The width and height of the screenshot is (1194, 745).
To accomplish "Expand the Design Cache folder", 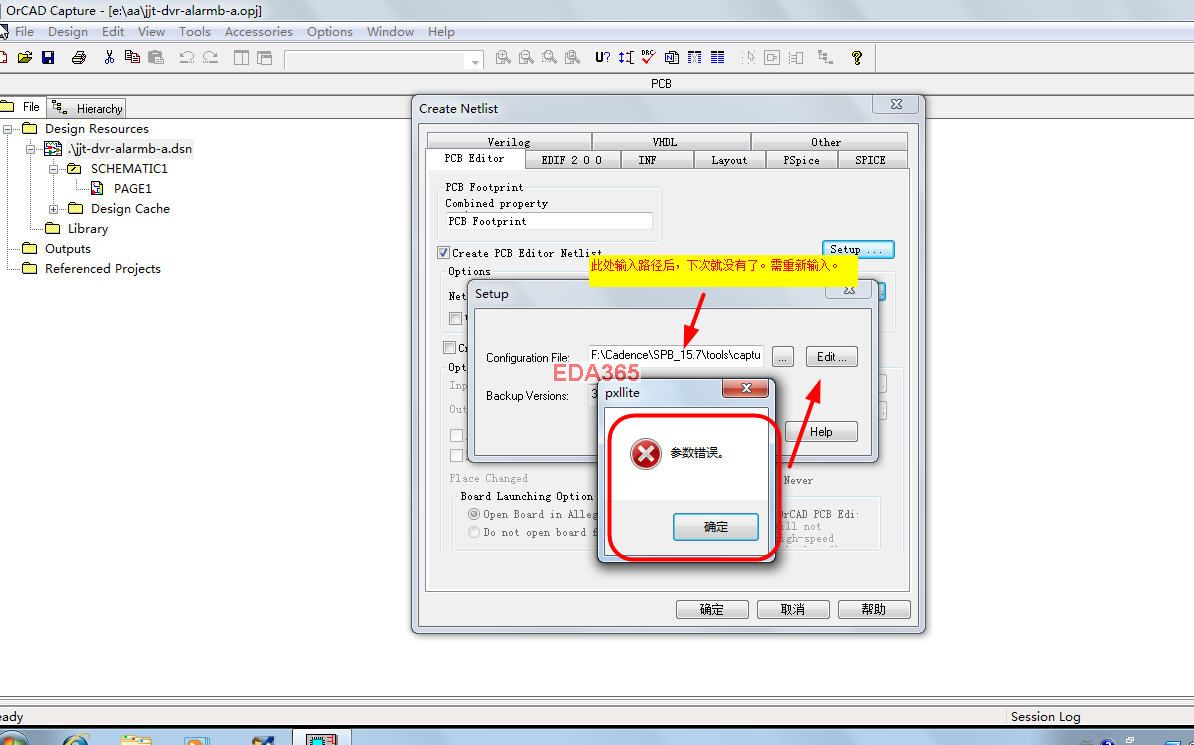I will coord(53,209).
